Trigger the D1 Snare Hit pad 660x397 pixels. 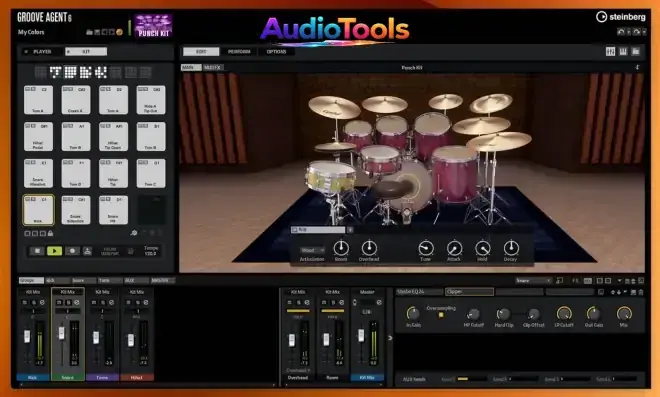(x=113, y=210)
